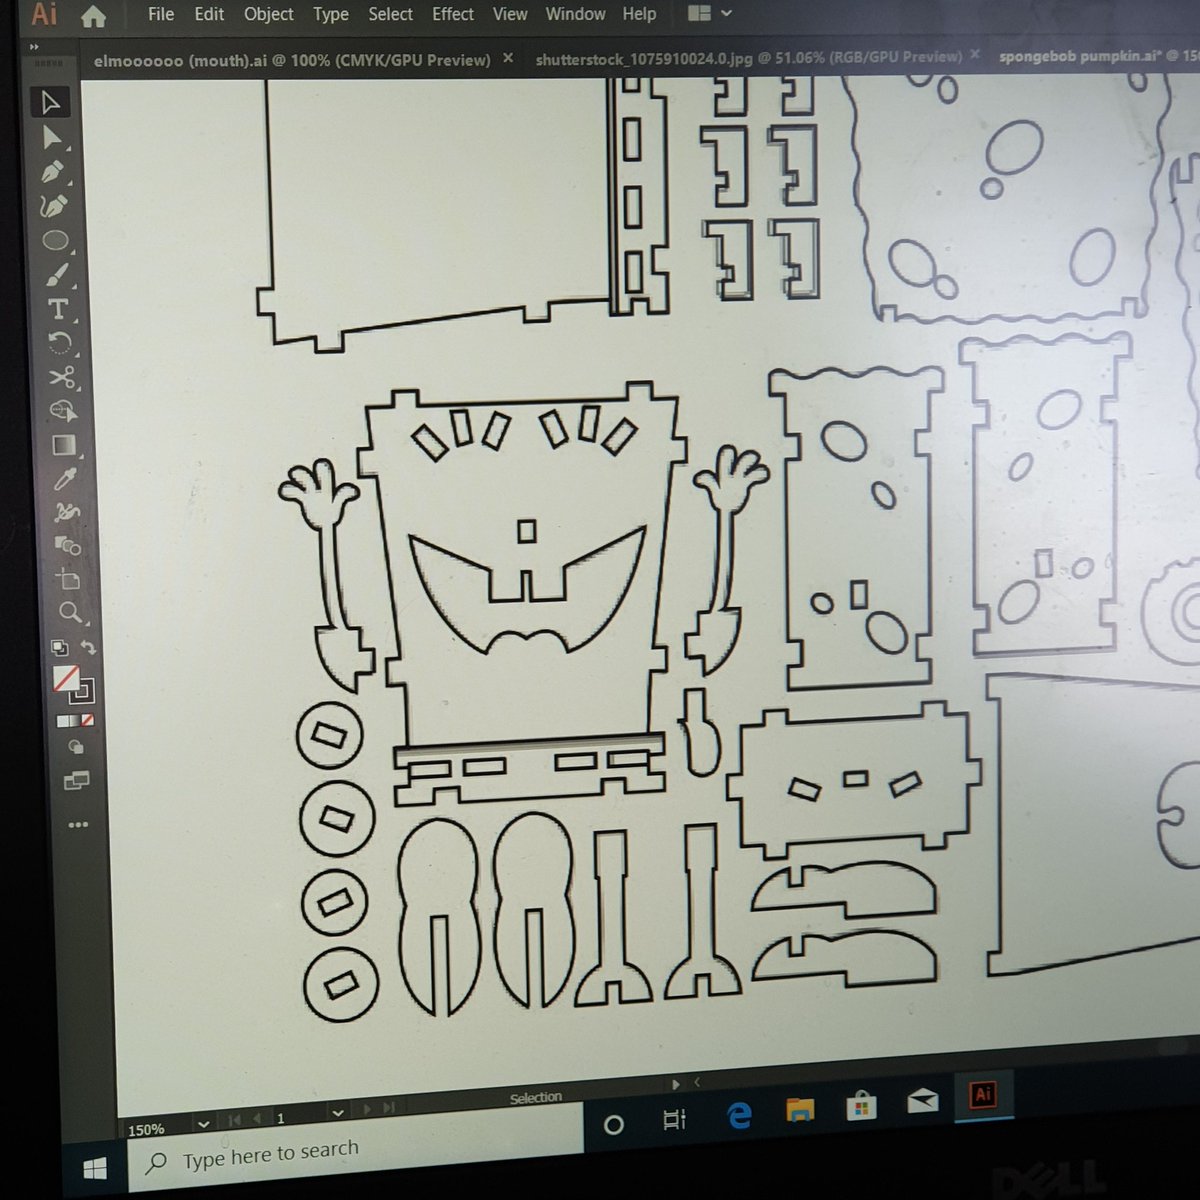Select the Blend tool
The image size is (1200, 1200).
pos(68,546)
